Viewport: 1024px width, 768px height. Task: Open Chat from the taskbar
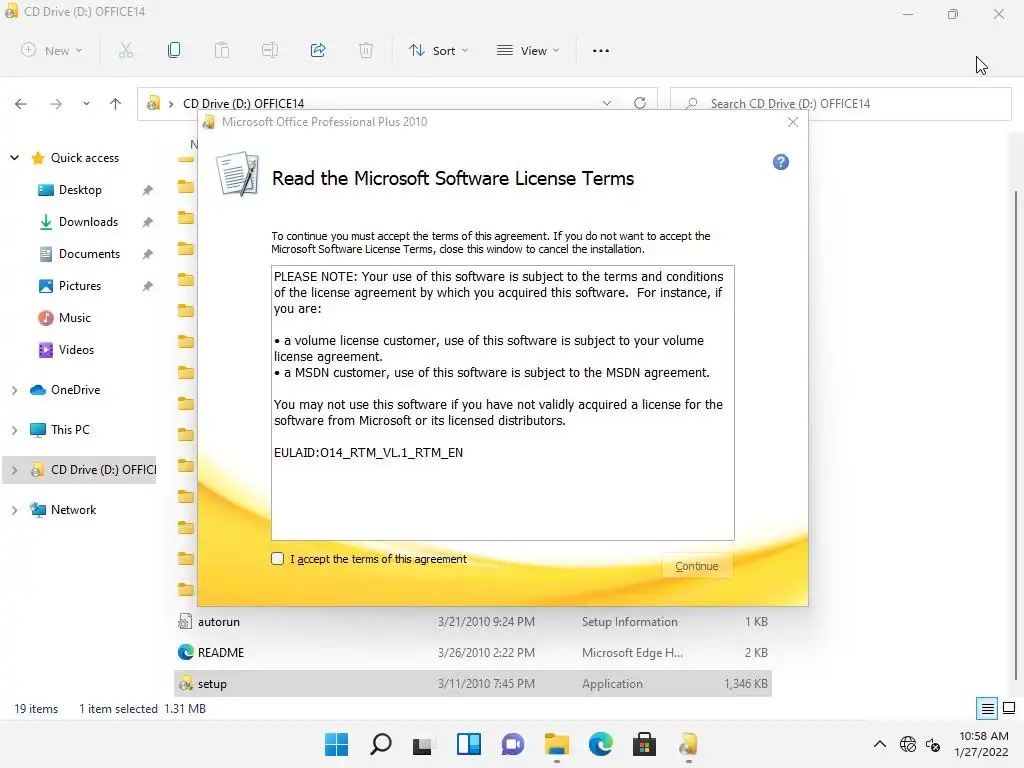pyautogui.click(x=513, y=744)
